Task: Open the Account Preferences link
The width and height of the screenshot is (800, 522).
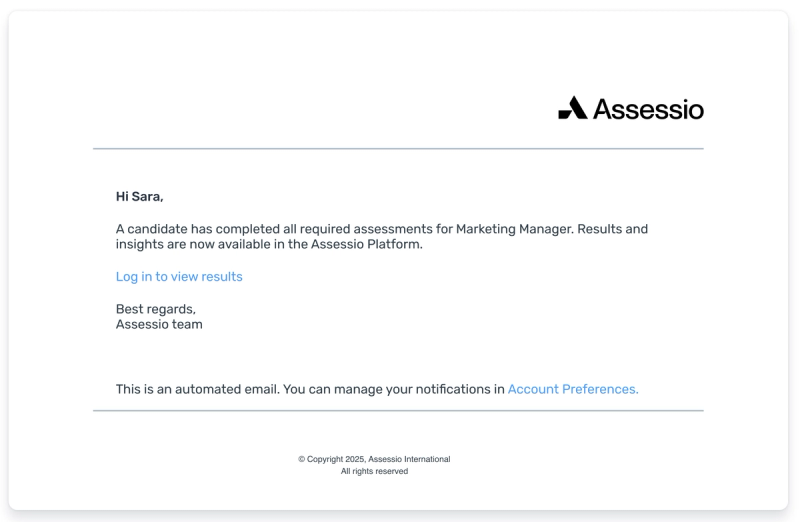Action: [x=573, y=389]
